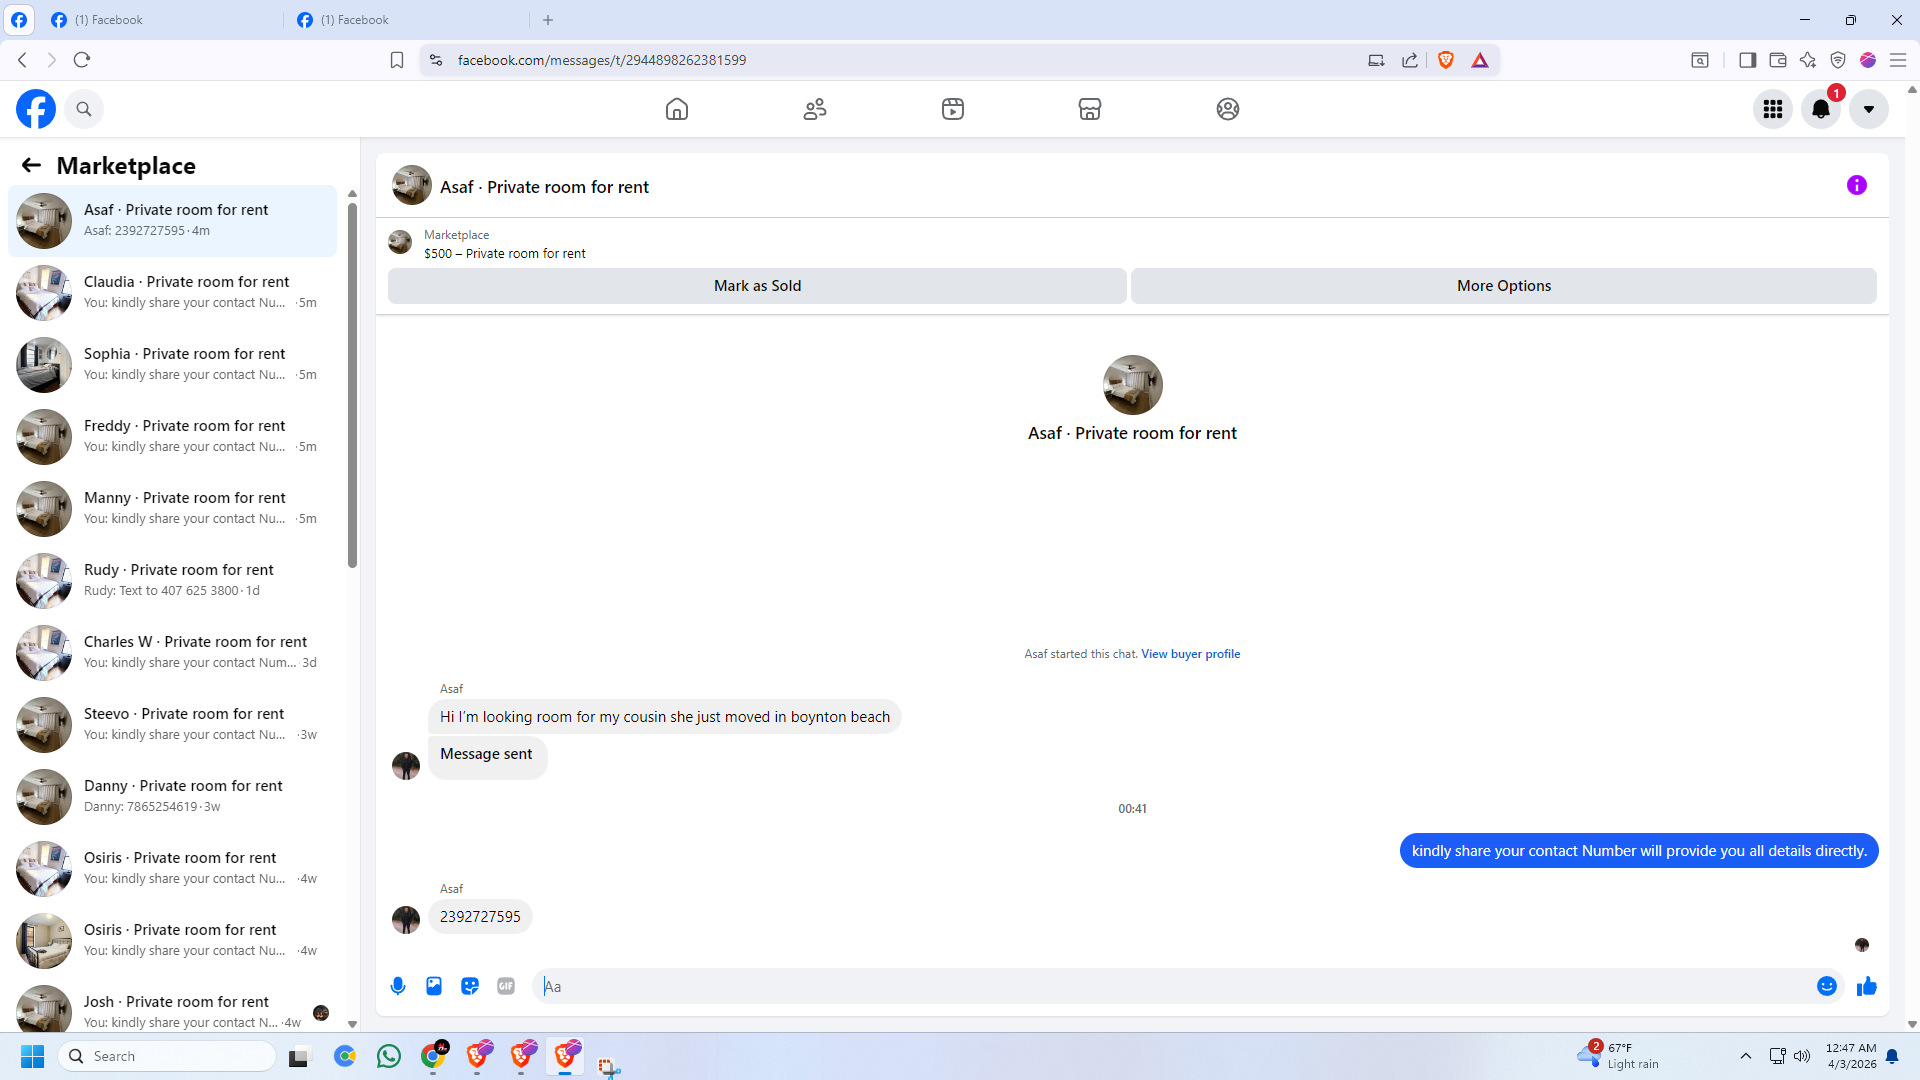Screen dimensions: 1920x1080
Task: Bookmark this page
Action: 397,60
